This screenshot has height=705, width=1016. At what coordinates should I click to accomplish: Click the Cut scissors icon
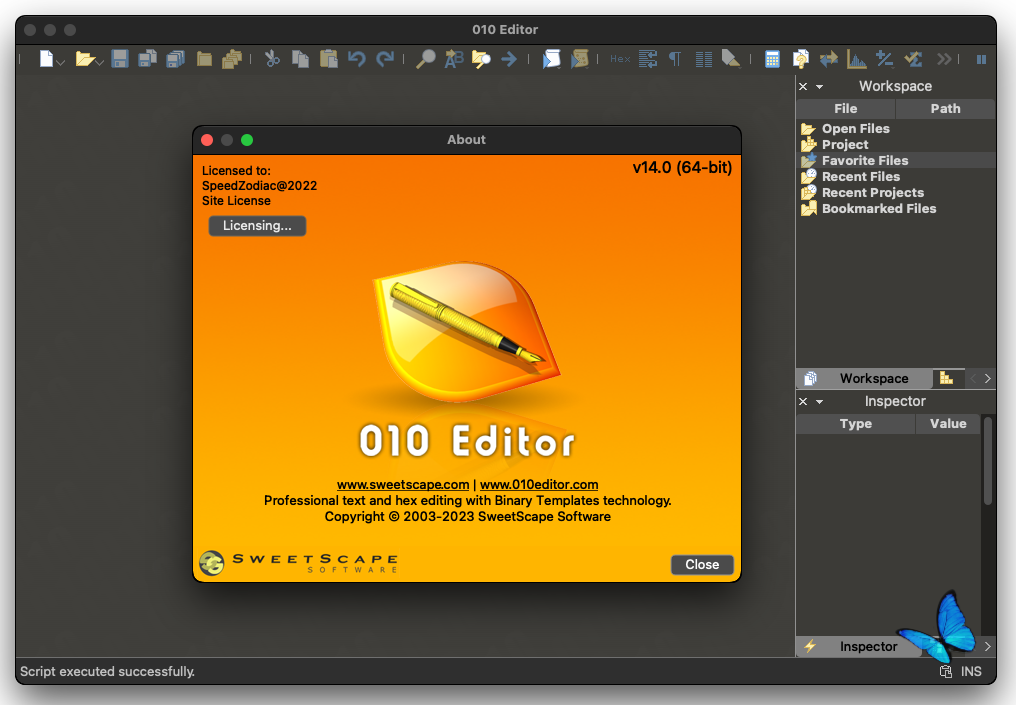click(272, 59)
